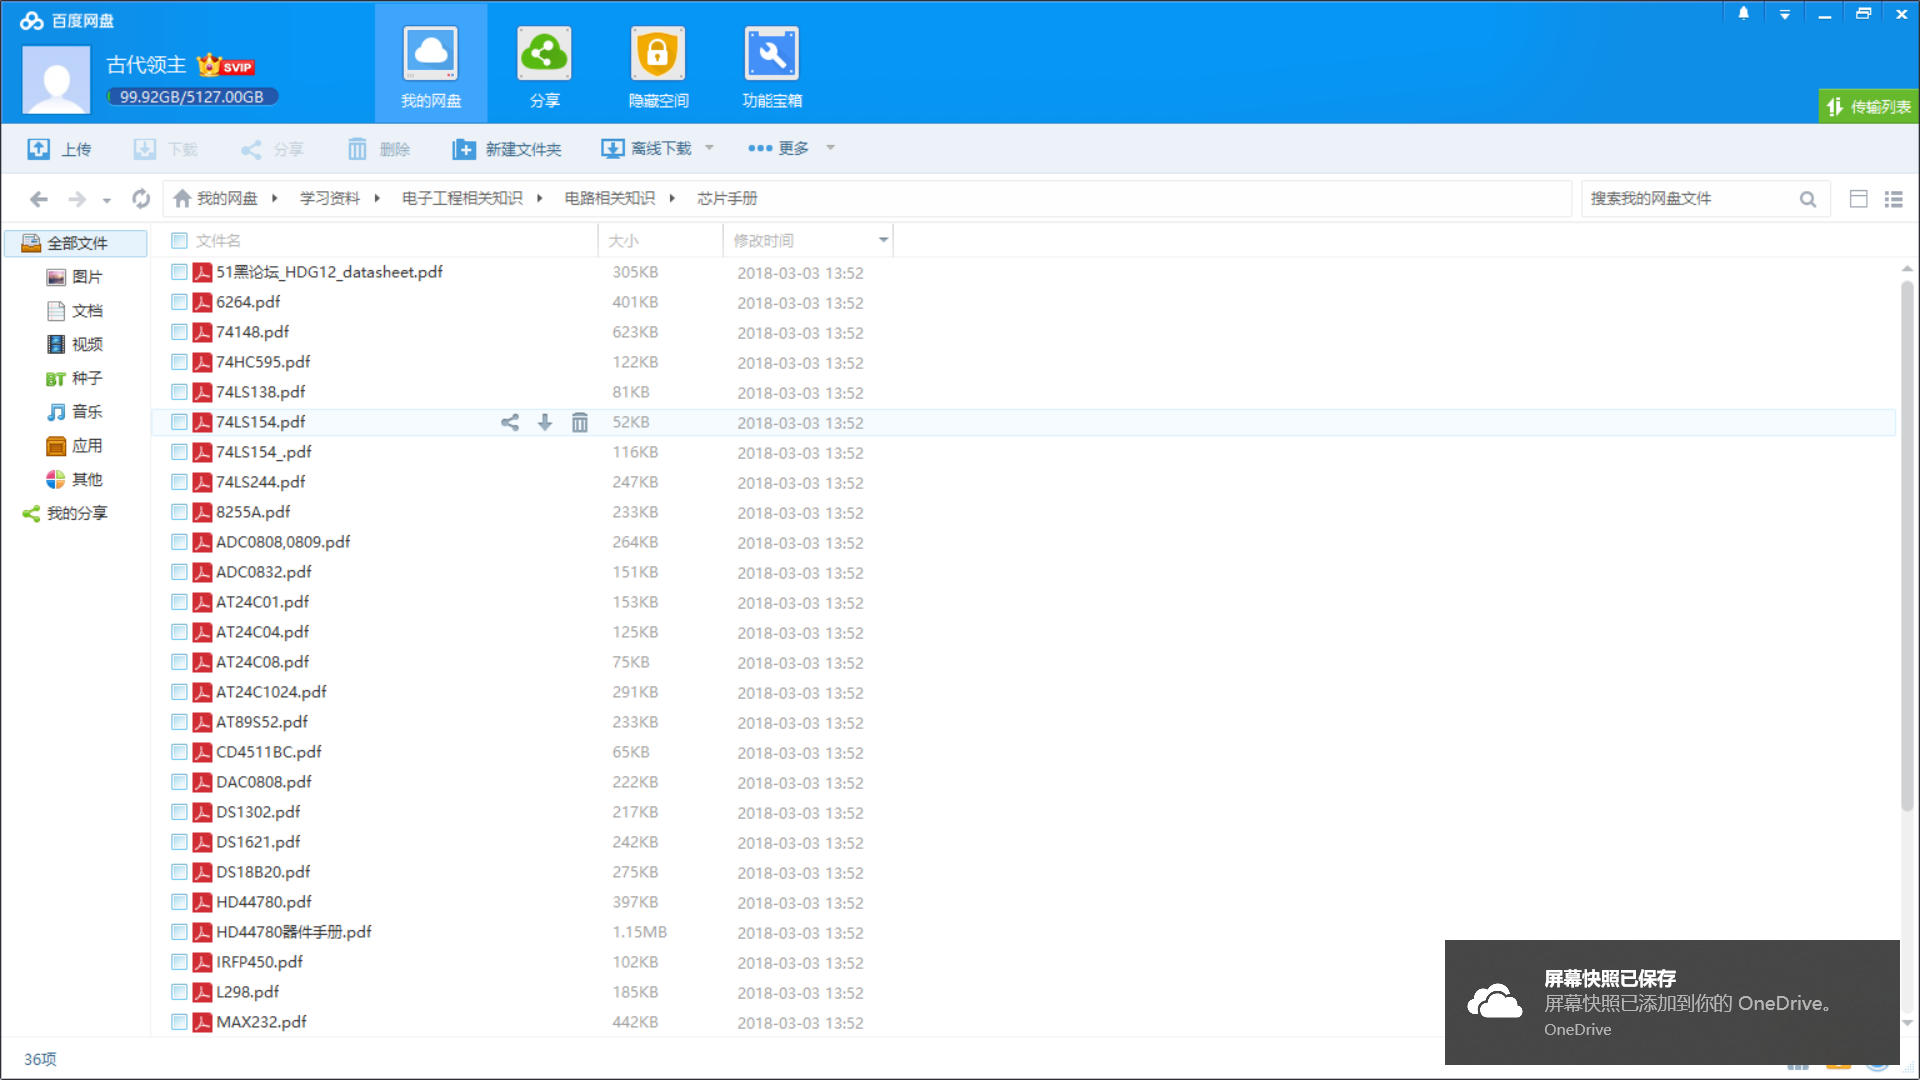Switch to list view icon
This screenshot has height=1080, width=1920.
pos(1893,199)
